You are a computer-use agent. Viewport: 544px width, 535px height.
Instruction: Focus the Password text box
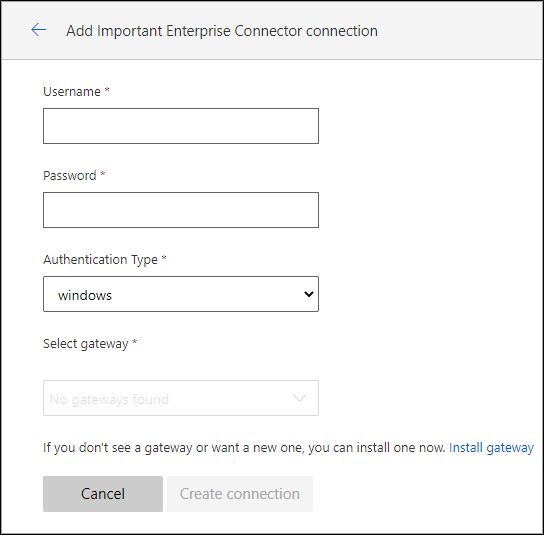tap(181, 210)
